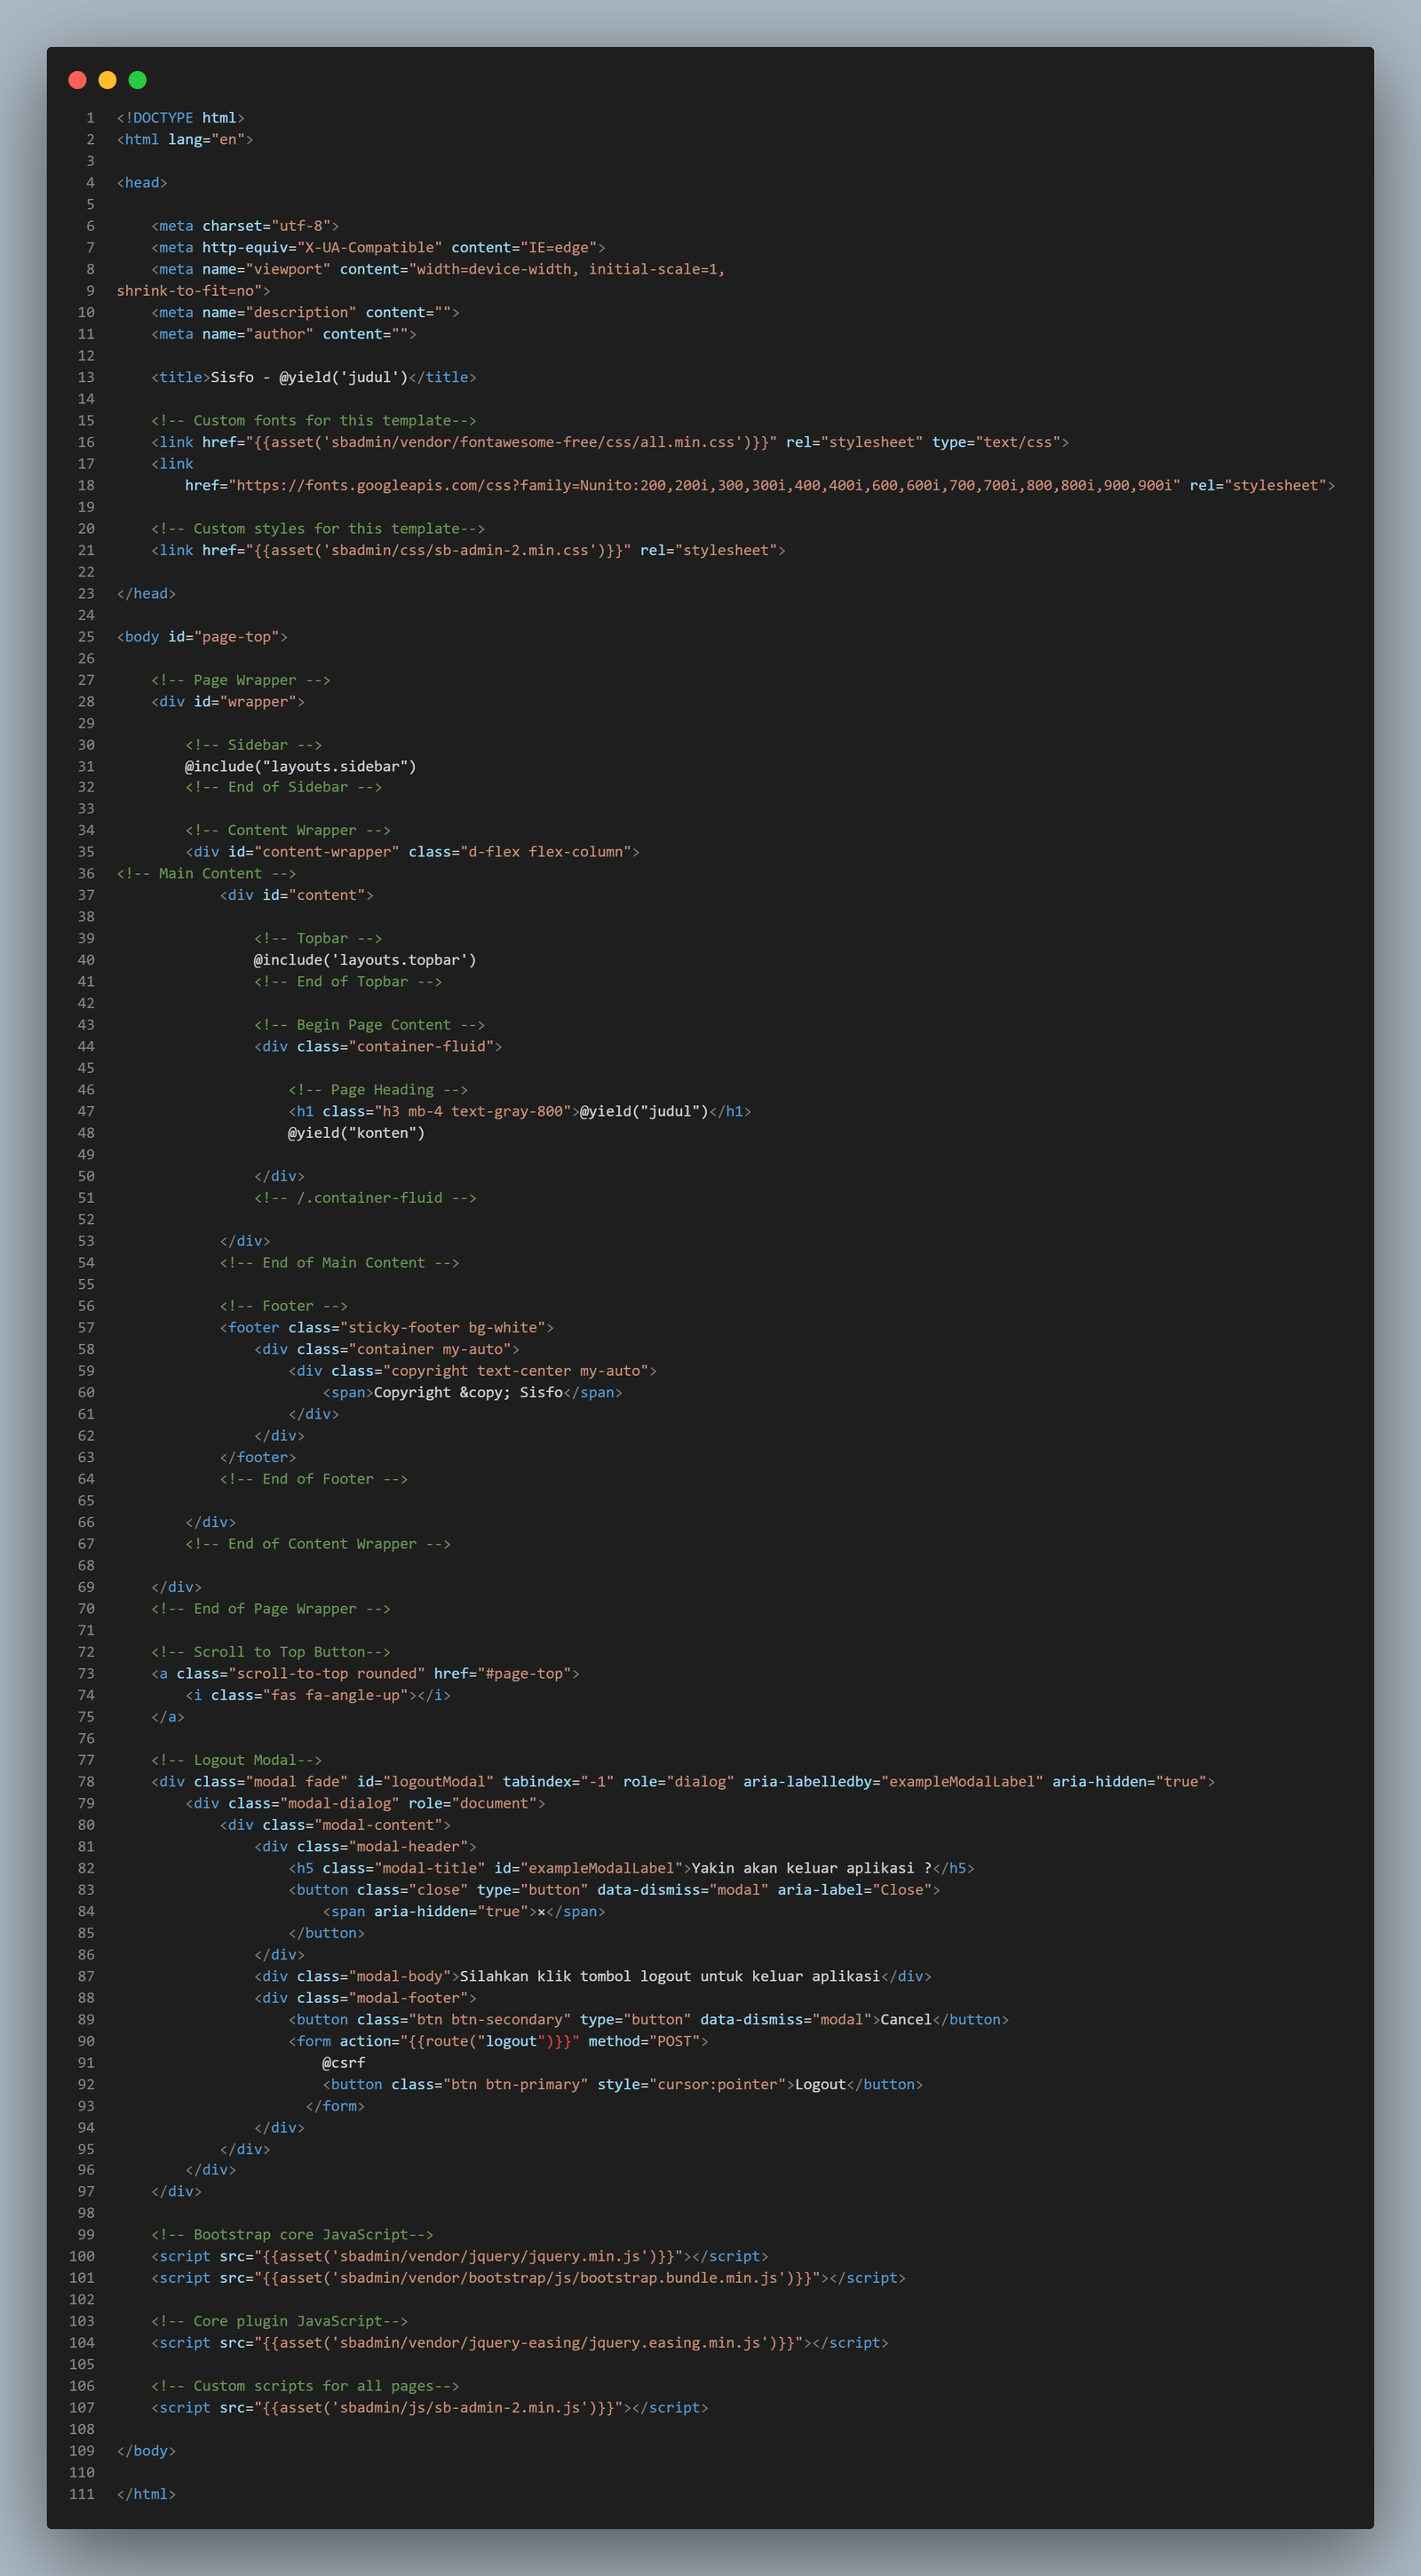Click the 'Copyright &copy; Sisfo' span line
This screenshot has width=1421, height=2576.
point(473,1393)
